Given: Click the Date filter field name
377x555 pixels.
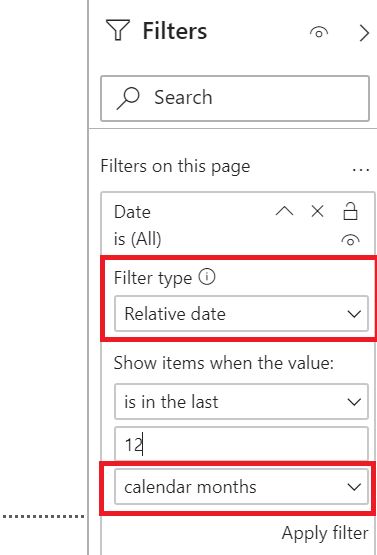Looking at the screenshot, I should point(132,212).
